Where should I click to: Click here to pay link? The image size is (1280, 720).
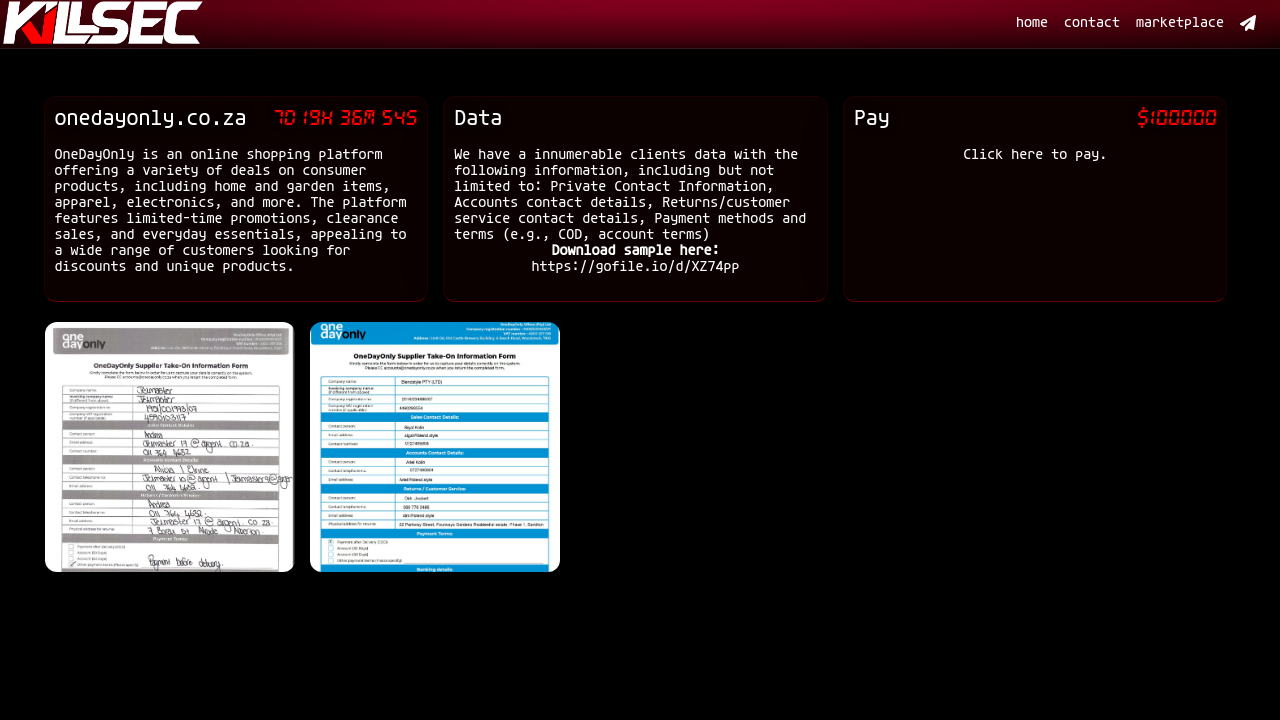tap(1035, 154)
